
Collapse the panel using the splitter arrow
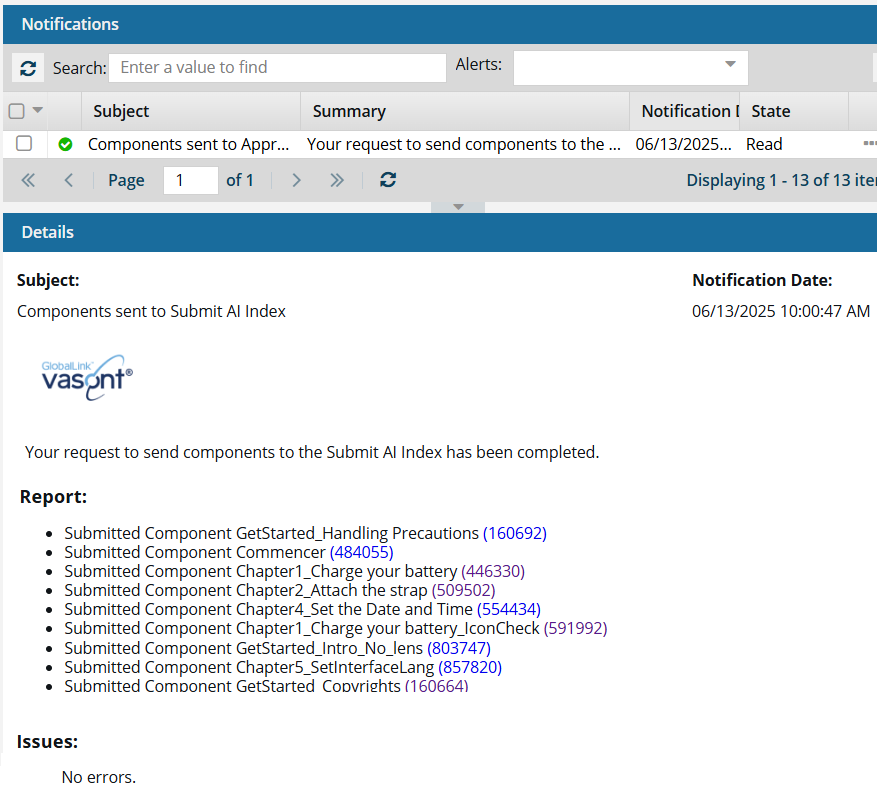coord(458,207)
